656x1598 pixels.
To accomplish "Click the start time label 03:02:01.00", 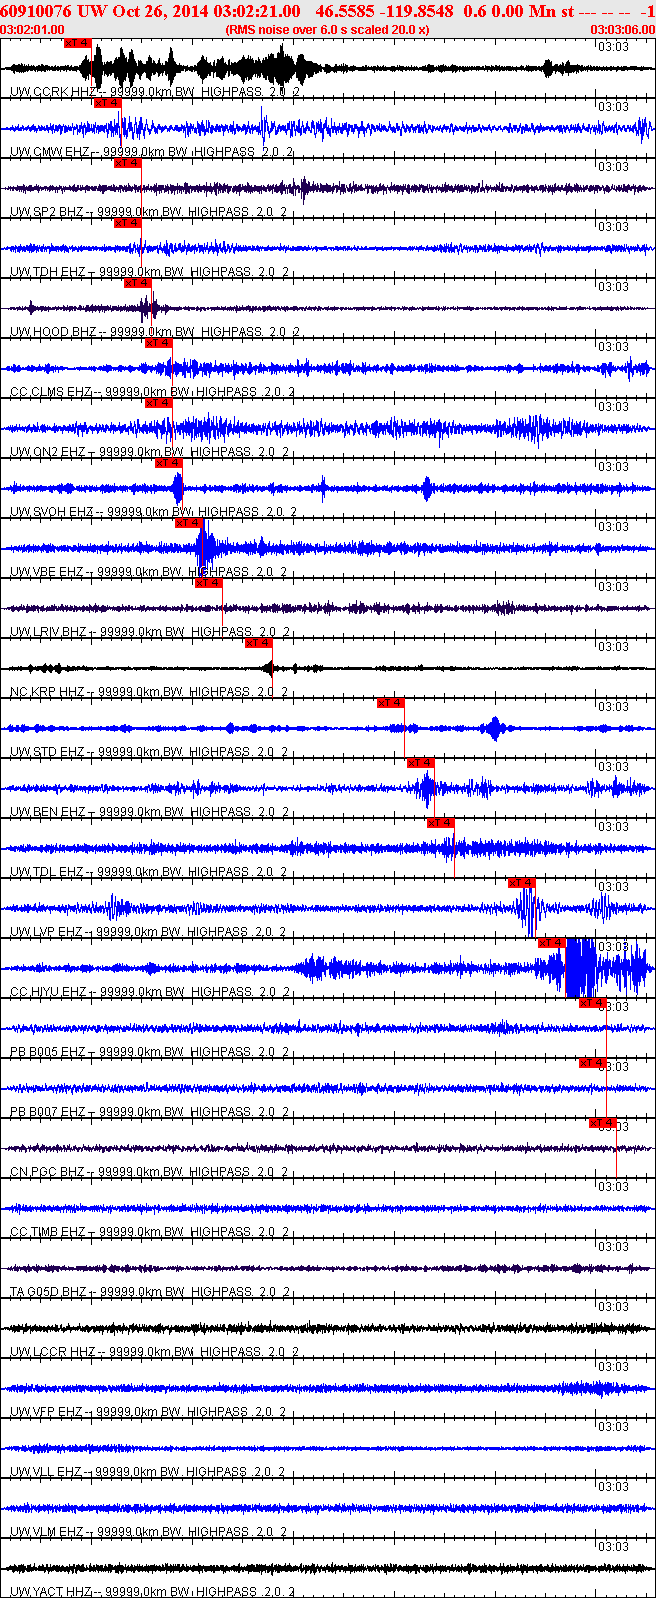I will click(33, 29).
